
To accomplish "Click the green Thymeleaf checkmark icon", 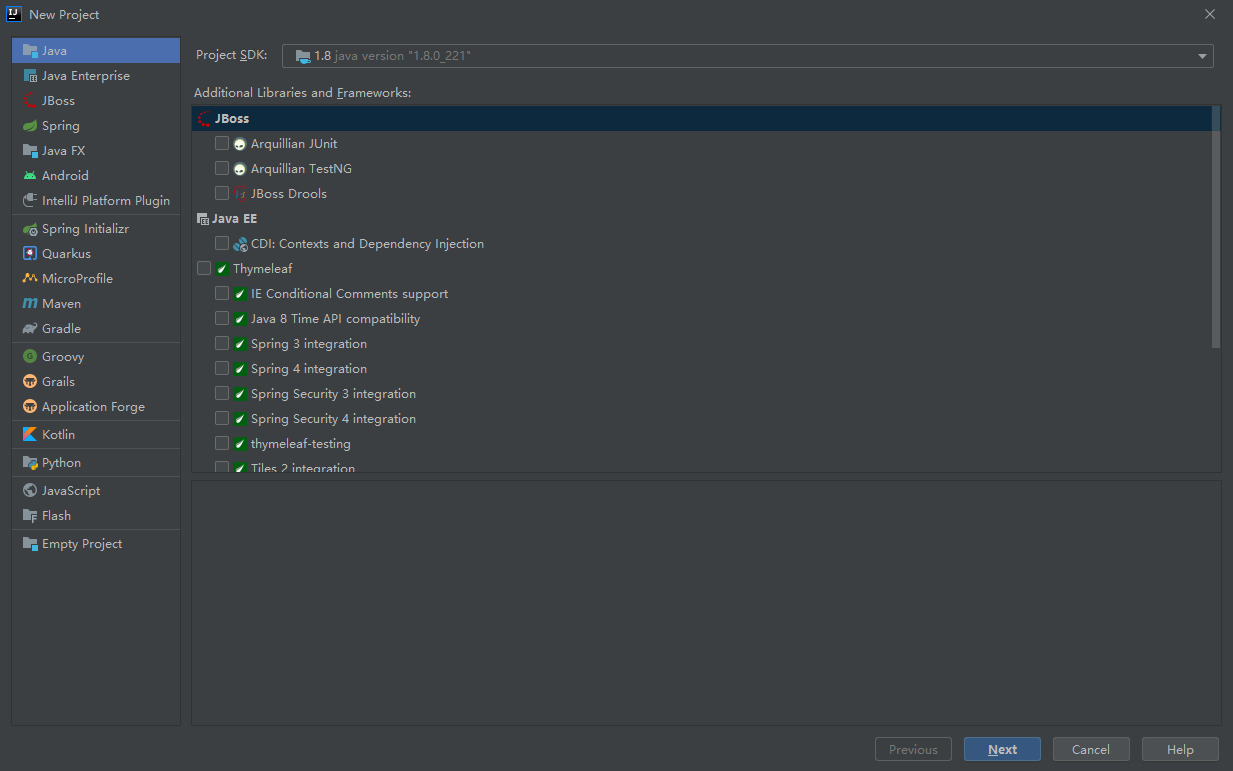I will point(222,269).
